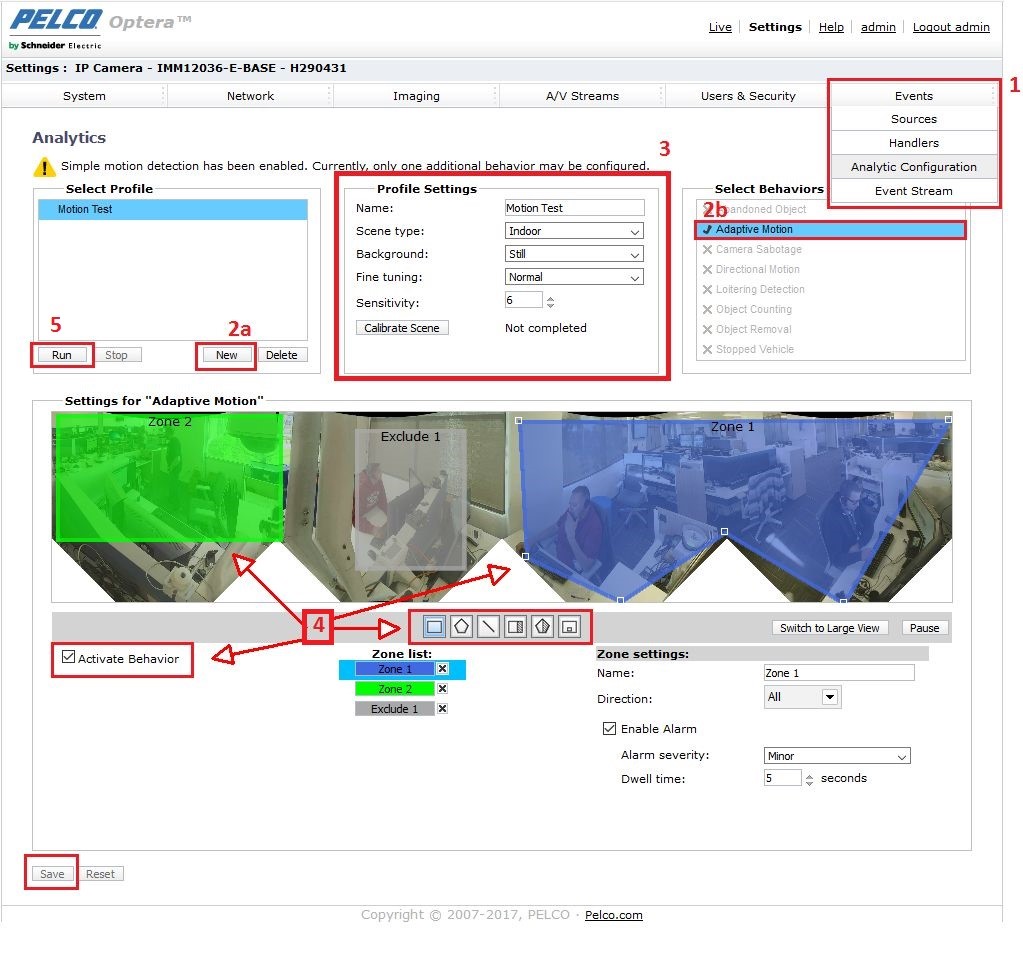Toggle the Enable Alarm checkbox

click(609, 728)
